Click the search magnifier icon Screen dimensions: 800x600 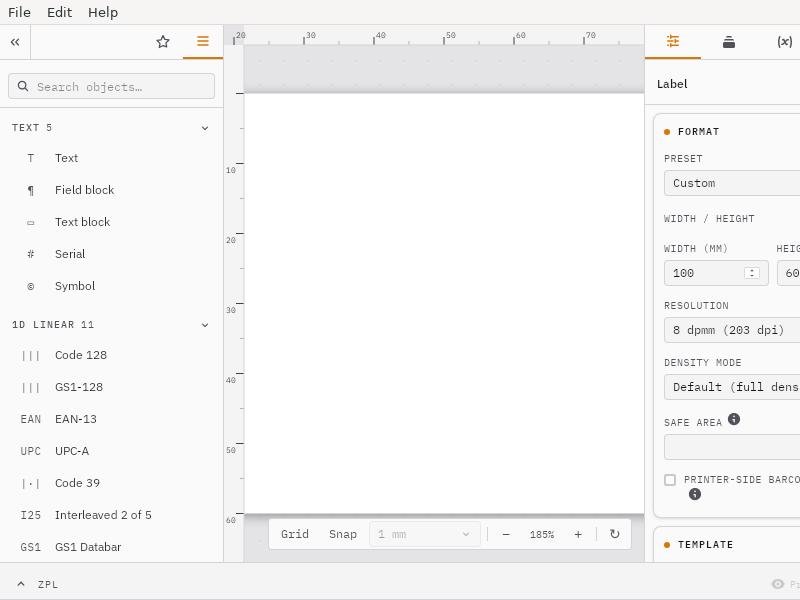(23, 86)
